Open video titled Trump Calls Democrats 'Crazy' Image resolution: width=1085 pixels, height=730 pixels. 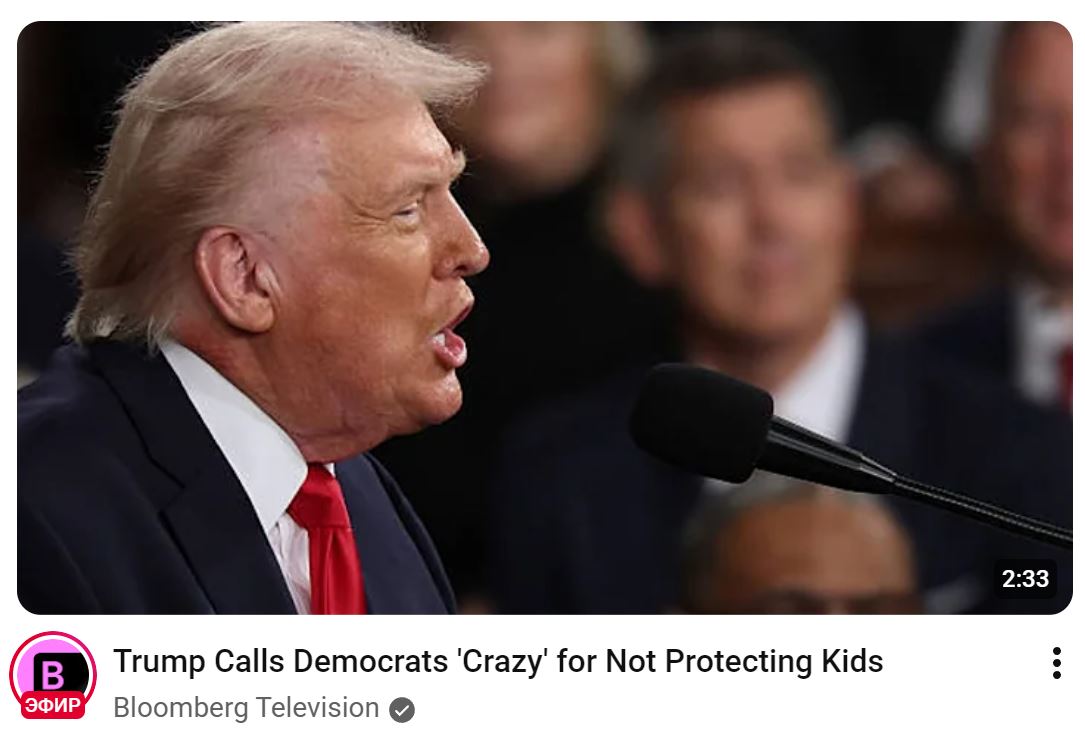pos(498,661)
